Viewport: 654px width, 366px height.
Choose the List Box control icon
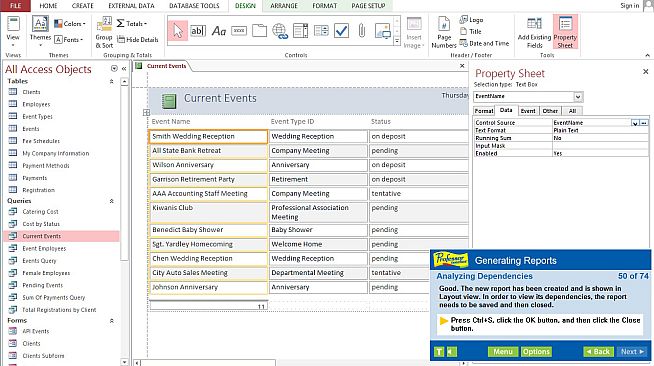coord(321,31)
